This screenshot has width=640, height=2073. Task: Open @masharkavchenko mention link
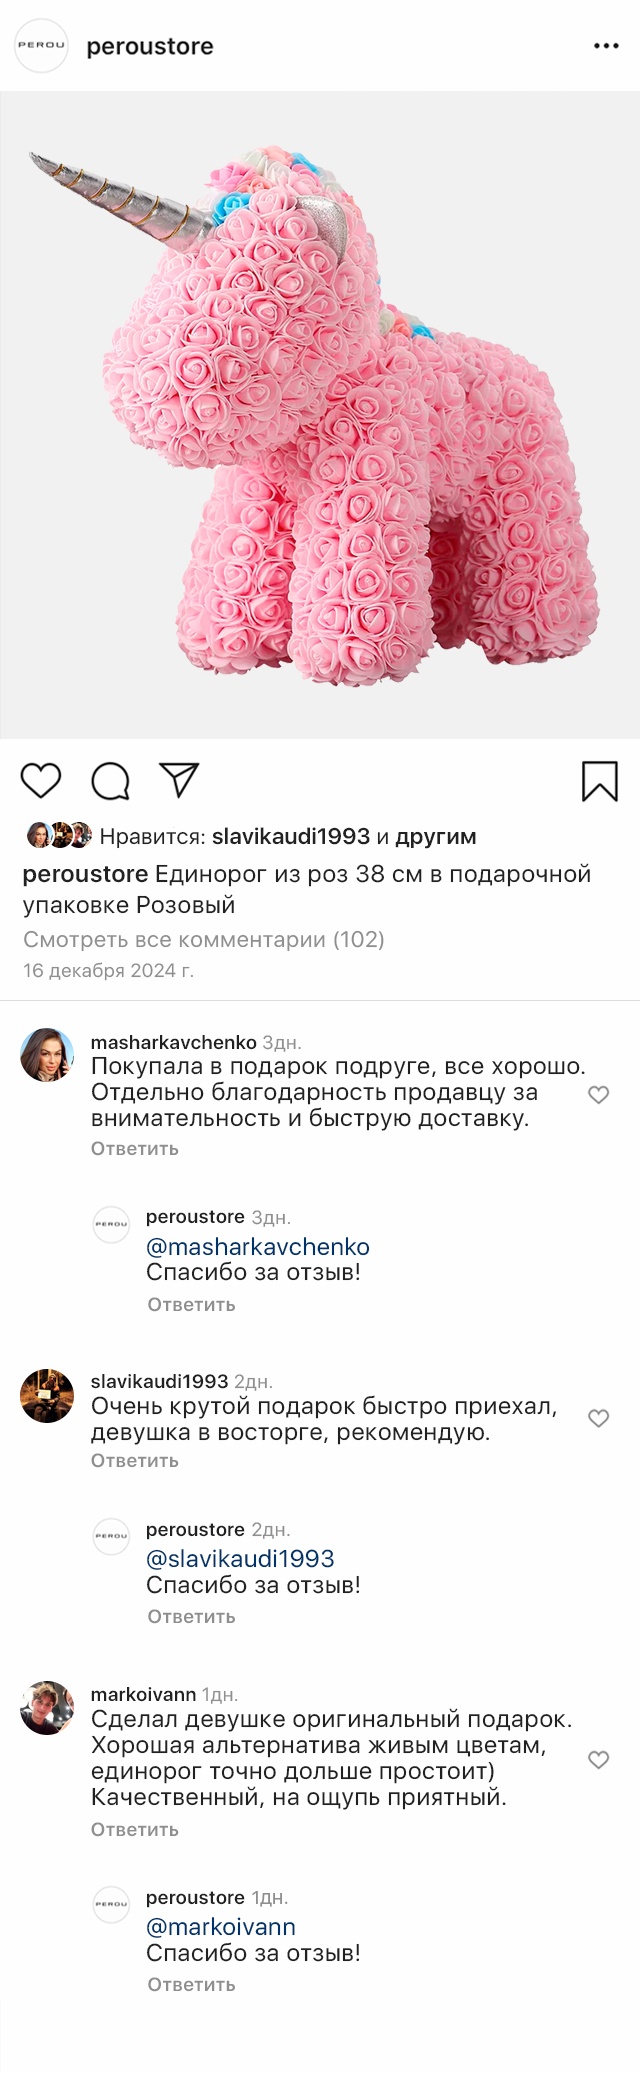(258, 1247)
